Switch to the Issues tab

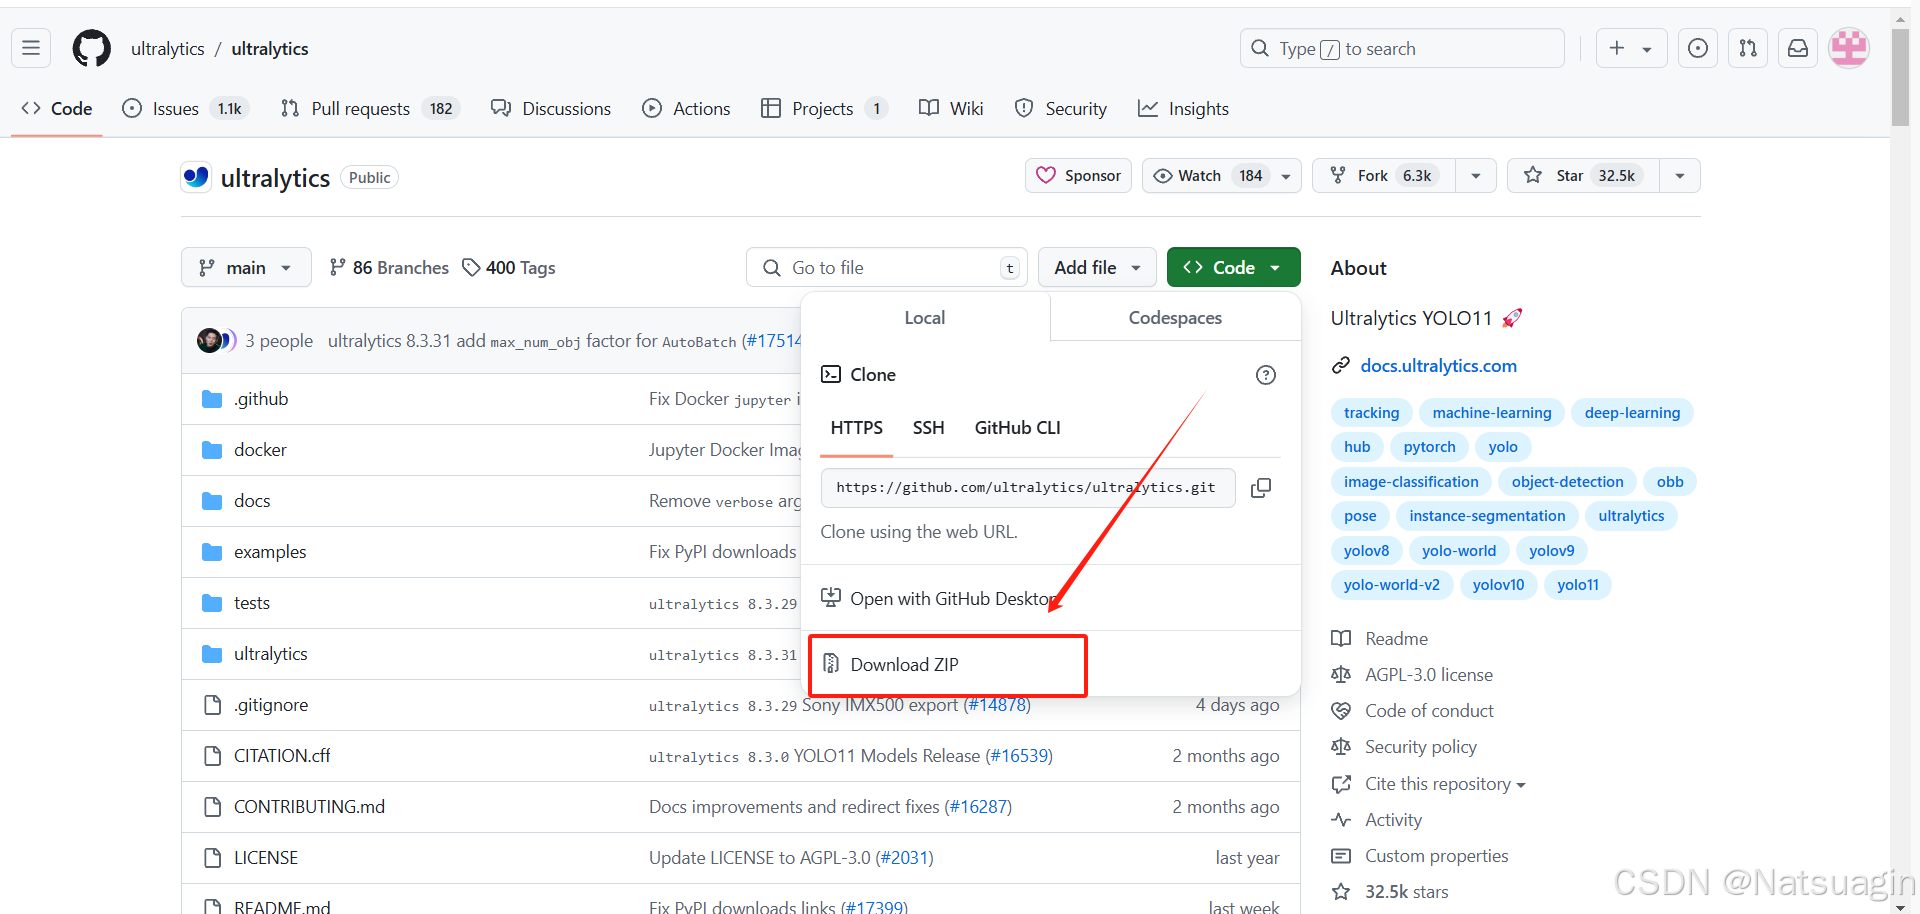(x=185, y=109)
